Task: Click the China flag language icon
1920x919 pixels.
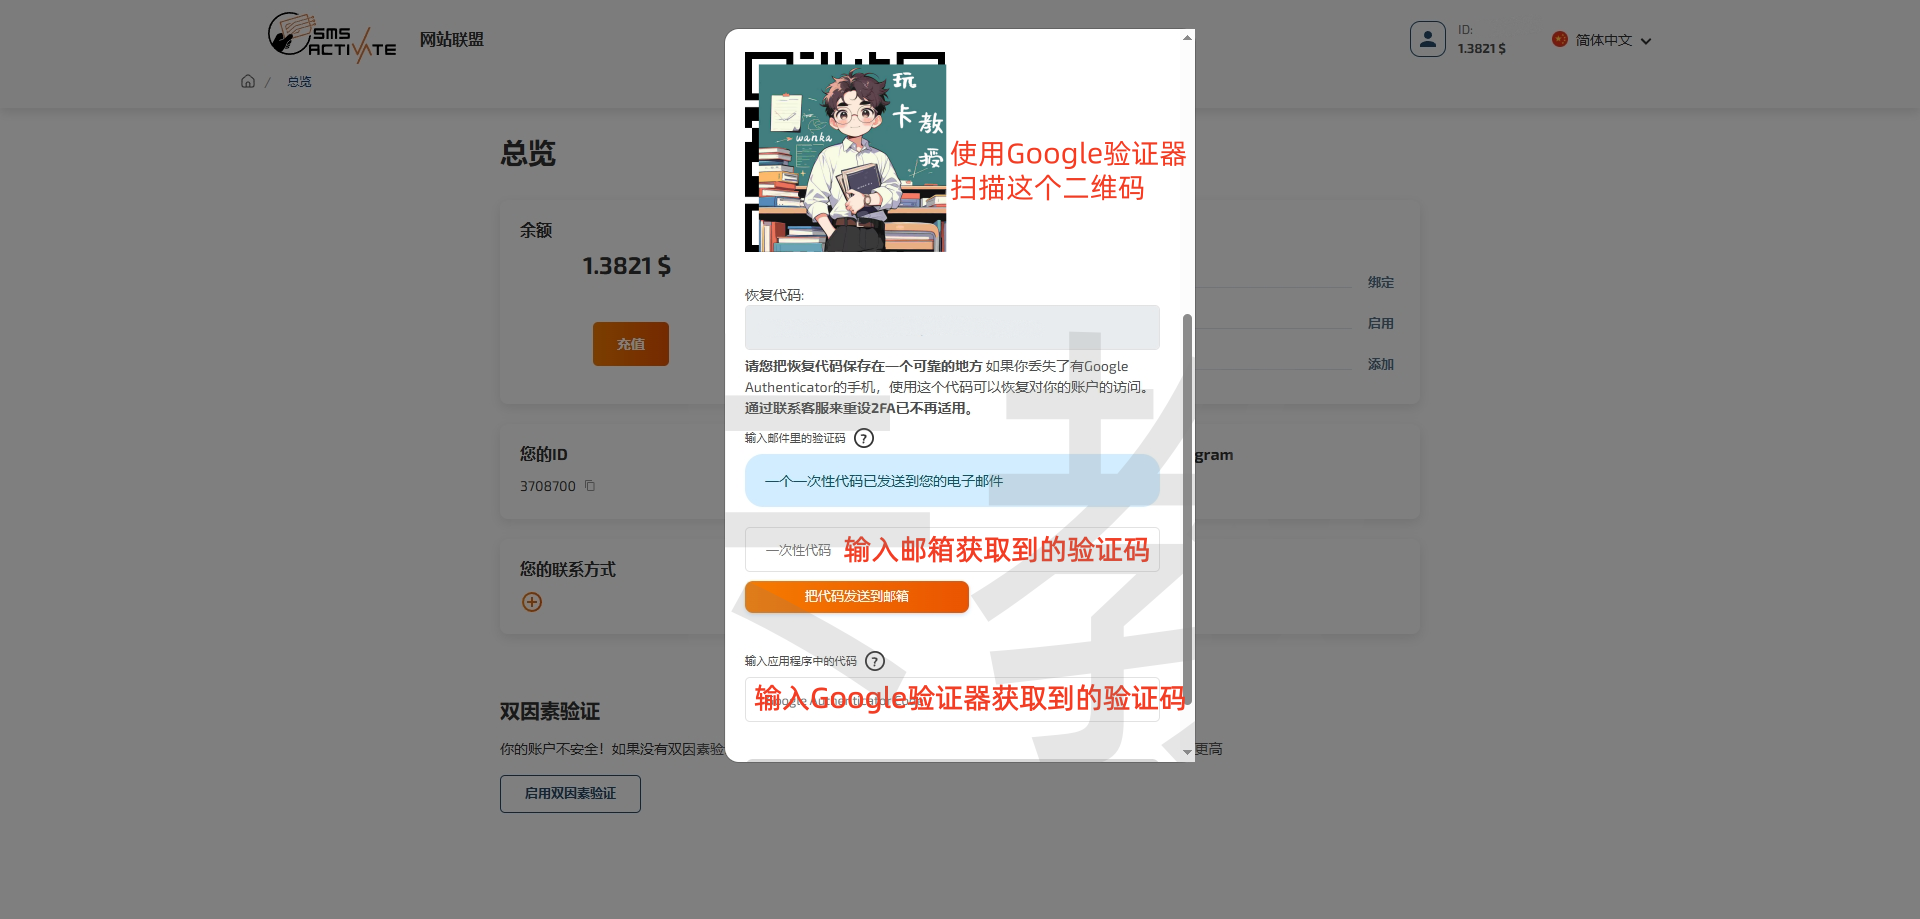Action: click(1559, 40)
